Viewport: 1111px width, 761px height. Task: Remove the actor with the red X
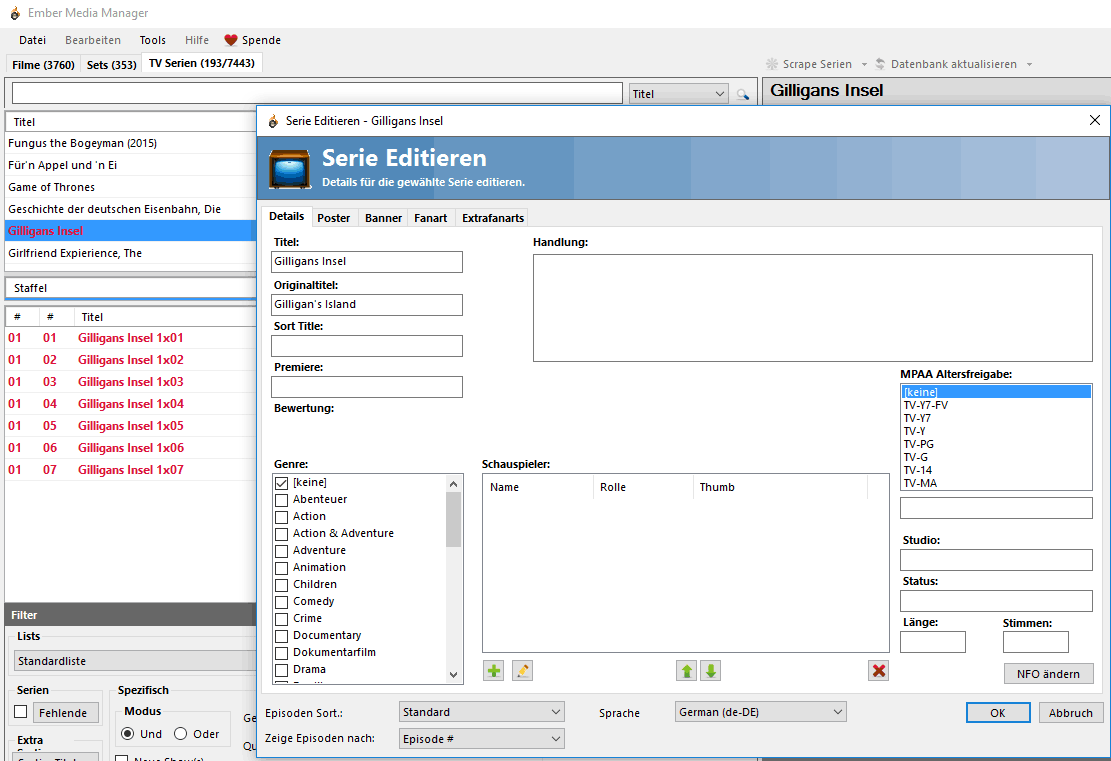[x=879, y=670]
